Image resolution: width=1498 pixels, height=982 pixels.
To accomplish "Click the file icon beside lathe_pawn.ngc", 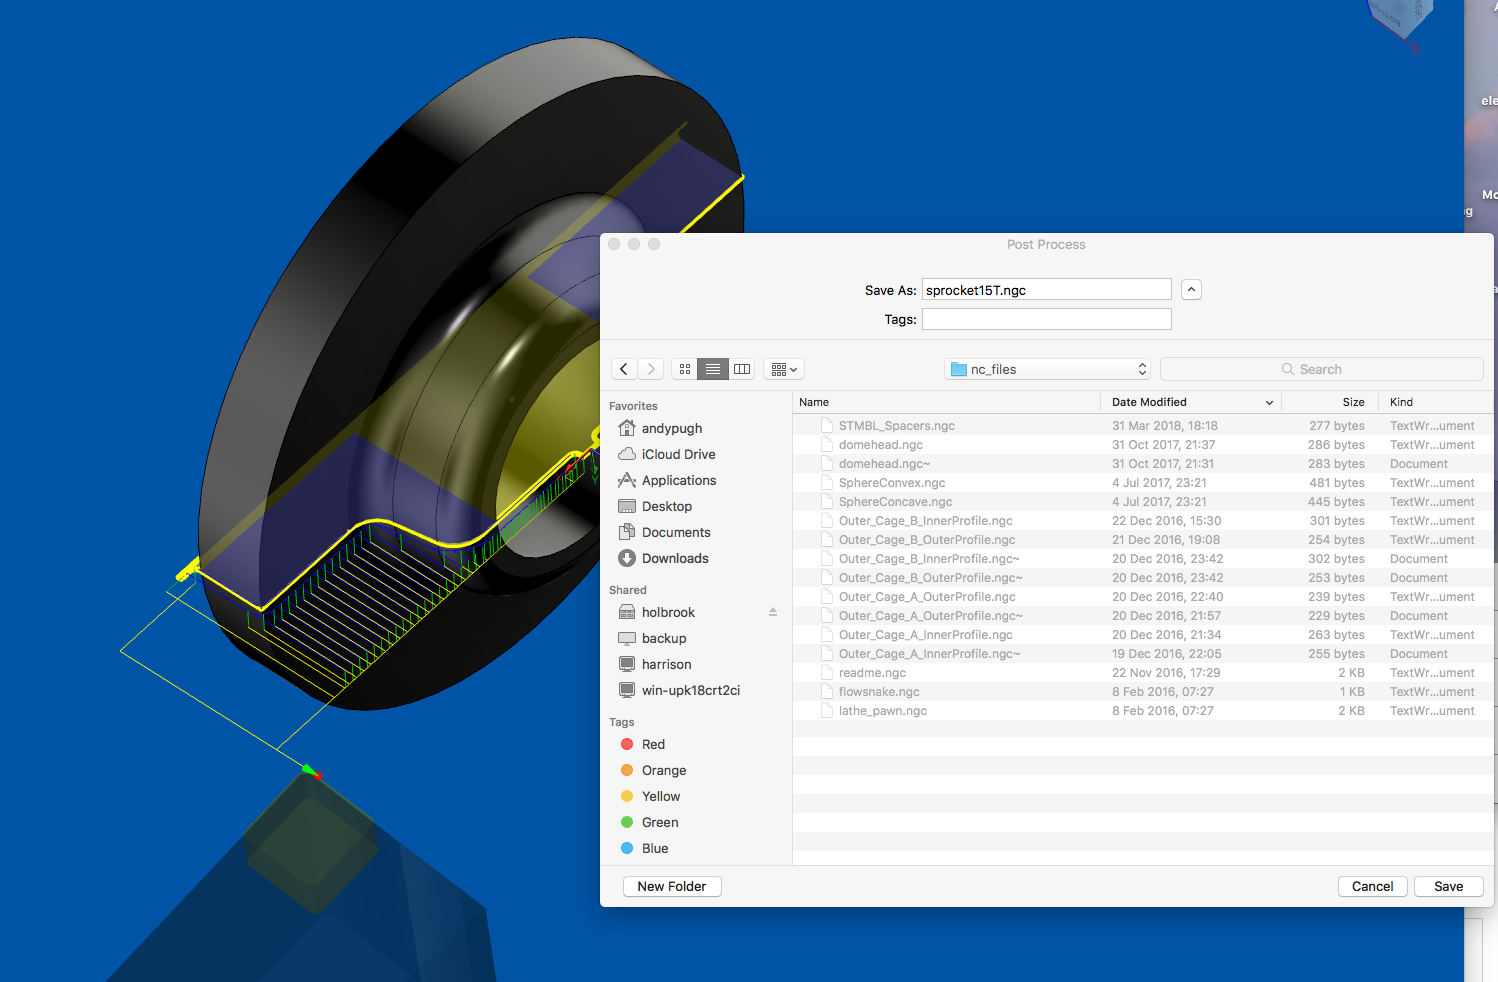I will 827,711.
